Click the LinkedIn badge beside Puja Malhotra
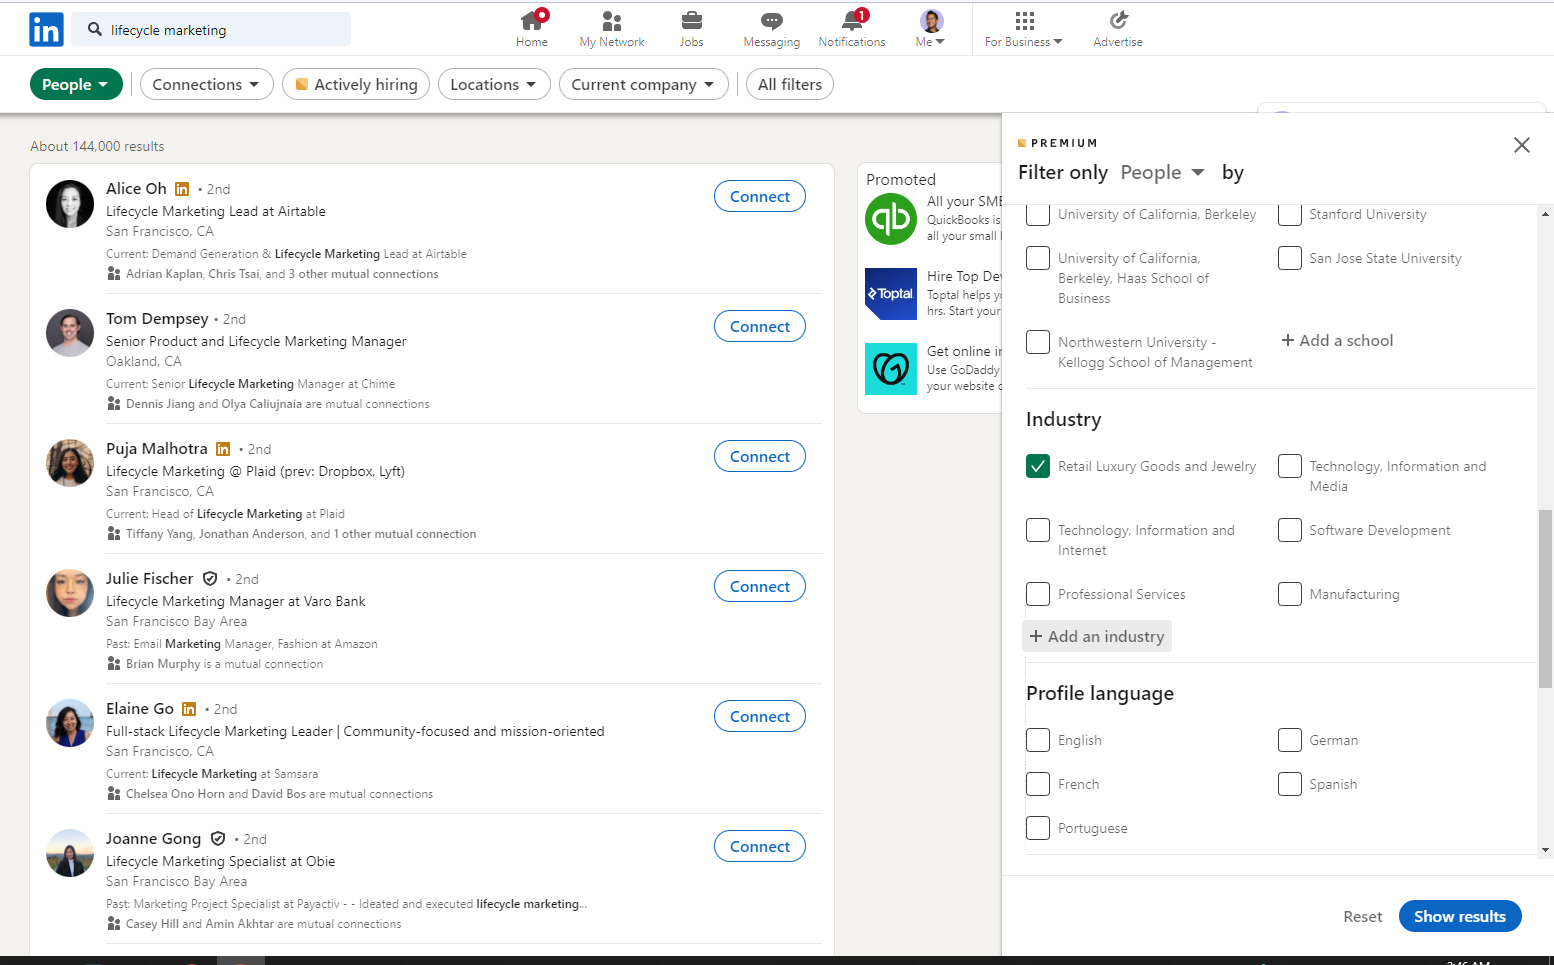This screenshot has height=965, width=1554. [x=223, y=449]
